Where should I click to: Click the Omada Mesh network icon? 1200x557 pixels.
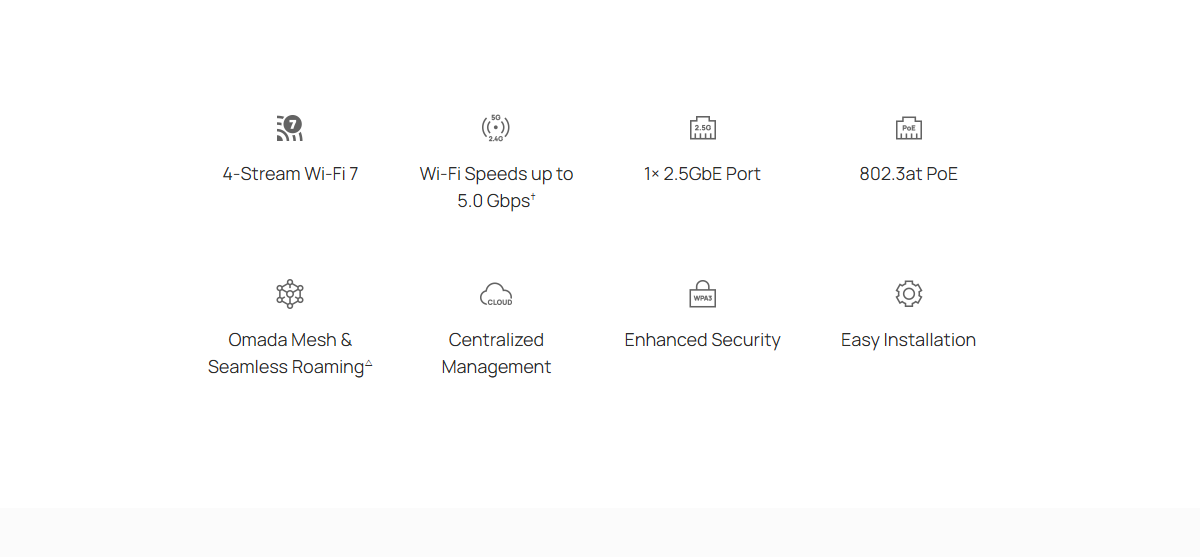click(x=289, y=294)
